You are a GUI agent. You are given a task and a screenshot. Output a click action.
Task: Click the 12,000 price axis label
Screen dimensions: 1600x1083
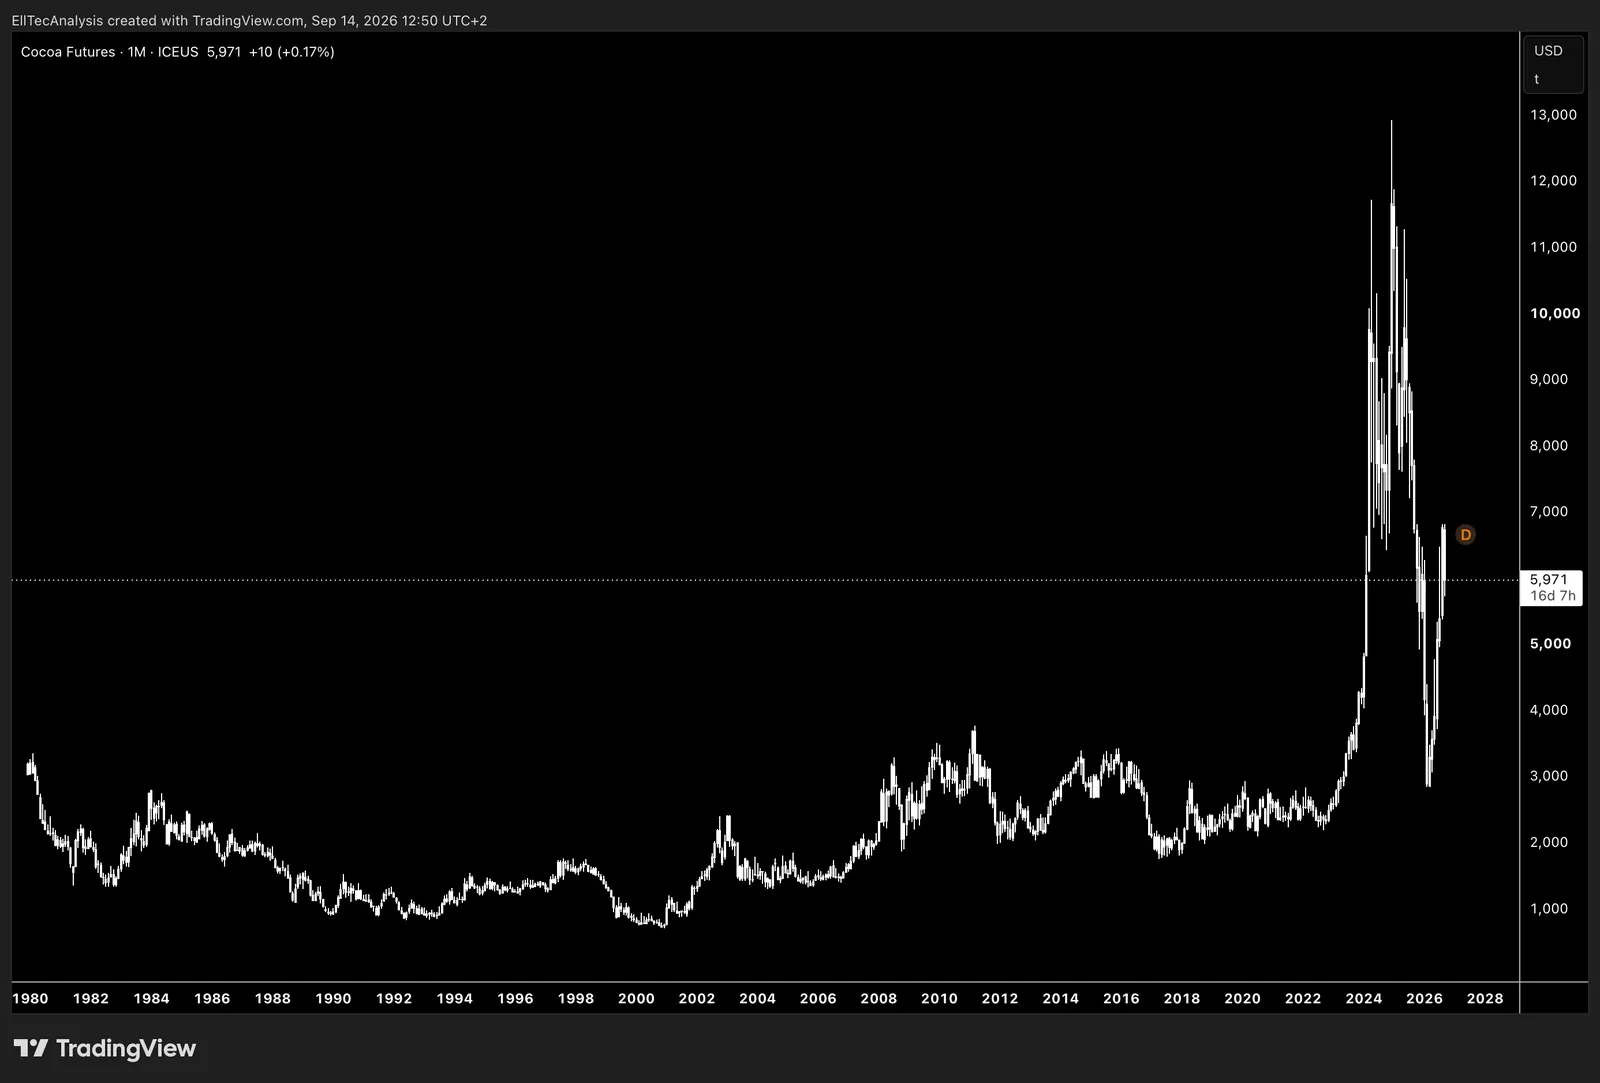pyautogui.click(x=1553, y=181)
